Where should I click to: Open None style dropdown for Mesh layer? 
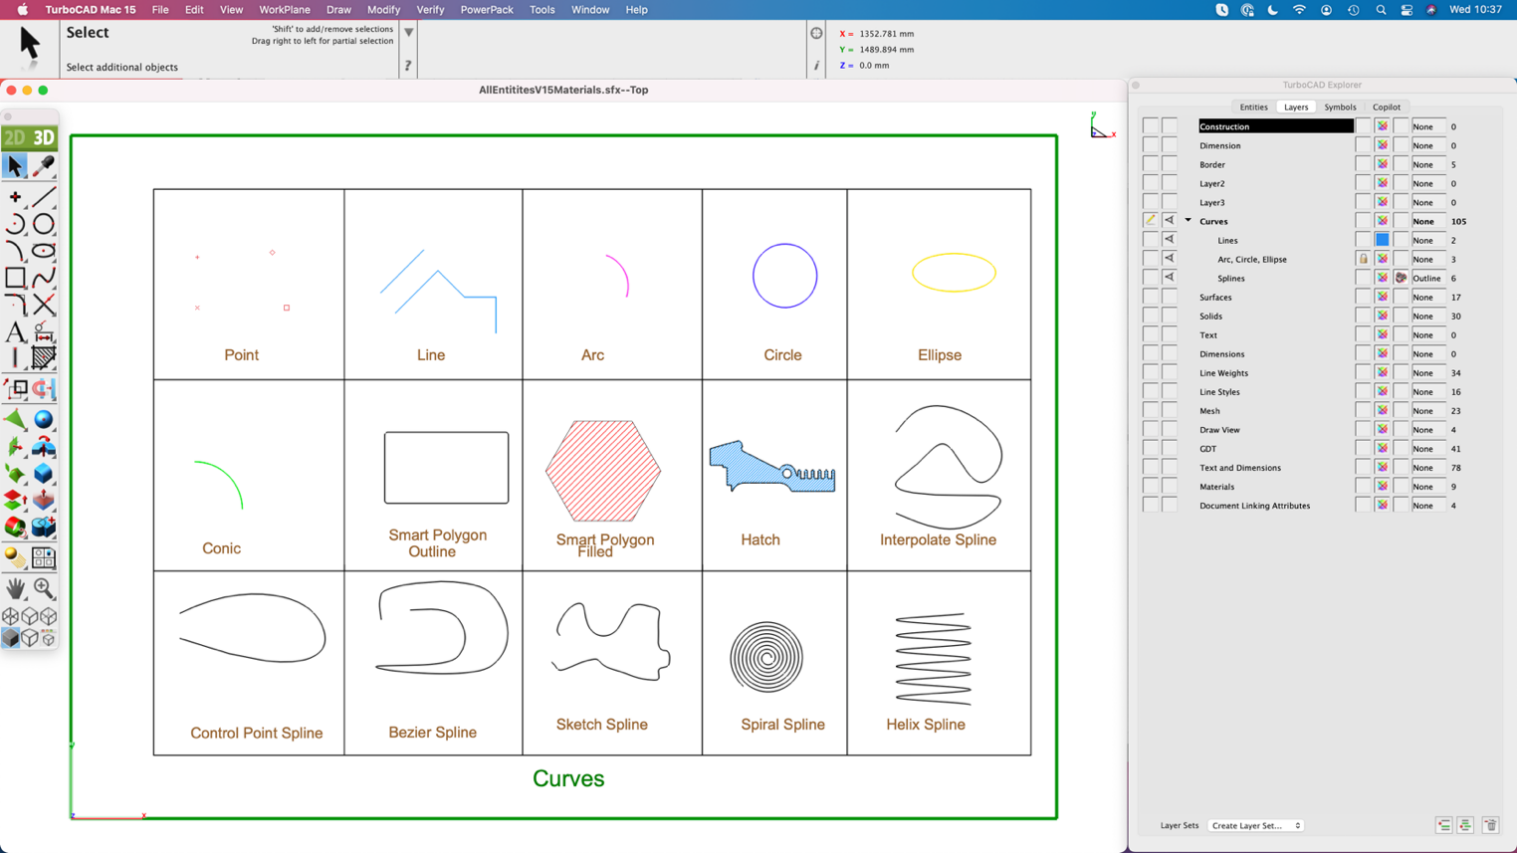pos(1427,411)
